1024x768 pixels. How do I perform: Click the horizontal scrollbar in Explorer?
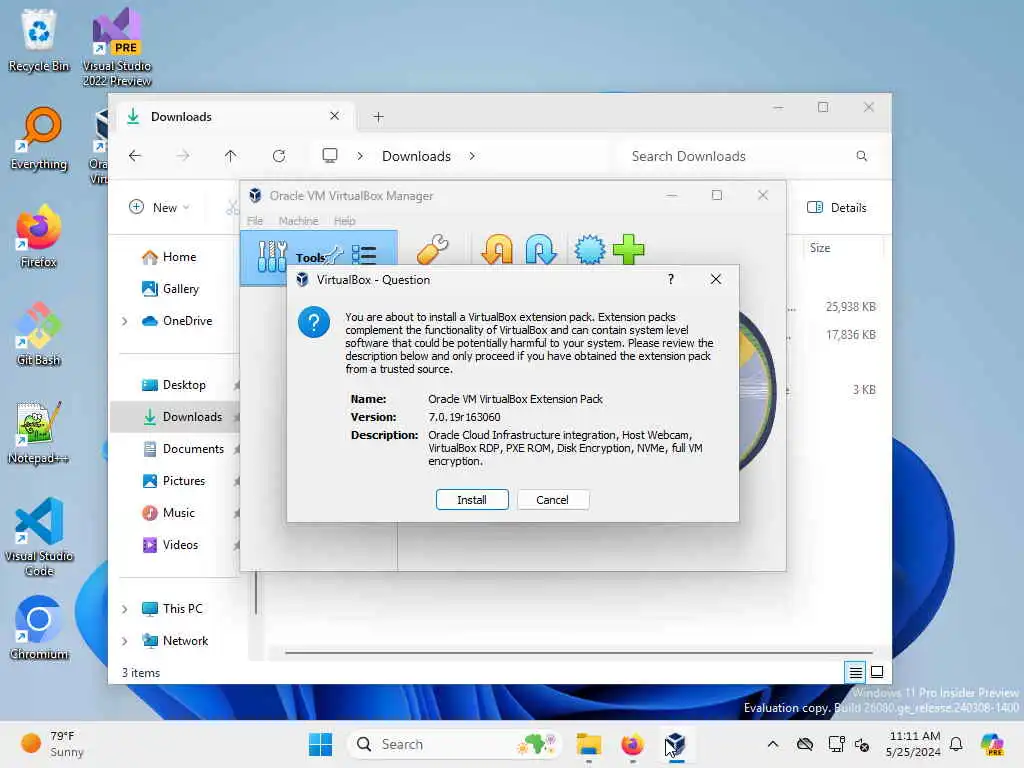click(579, 652)
